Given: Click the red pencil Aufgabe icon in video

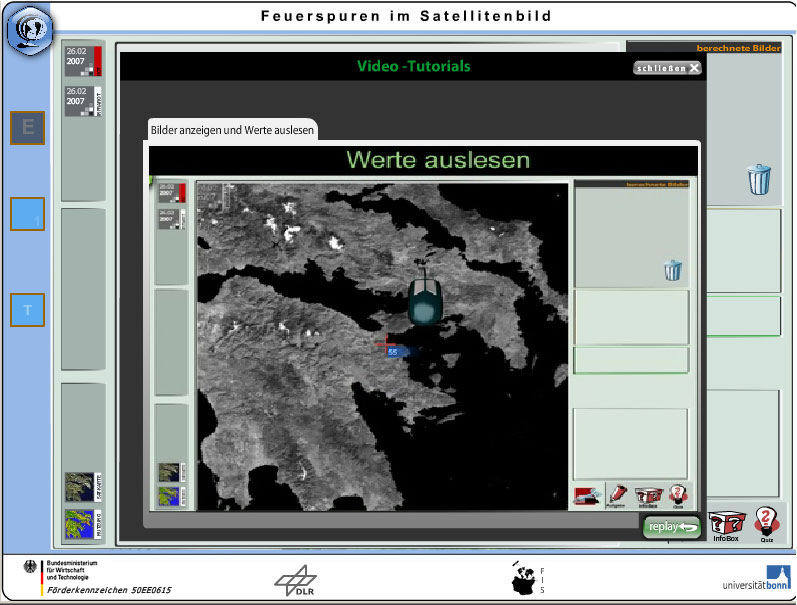Looking at the screenshot, I should click(617, 496).
